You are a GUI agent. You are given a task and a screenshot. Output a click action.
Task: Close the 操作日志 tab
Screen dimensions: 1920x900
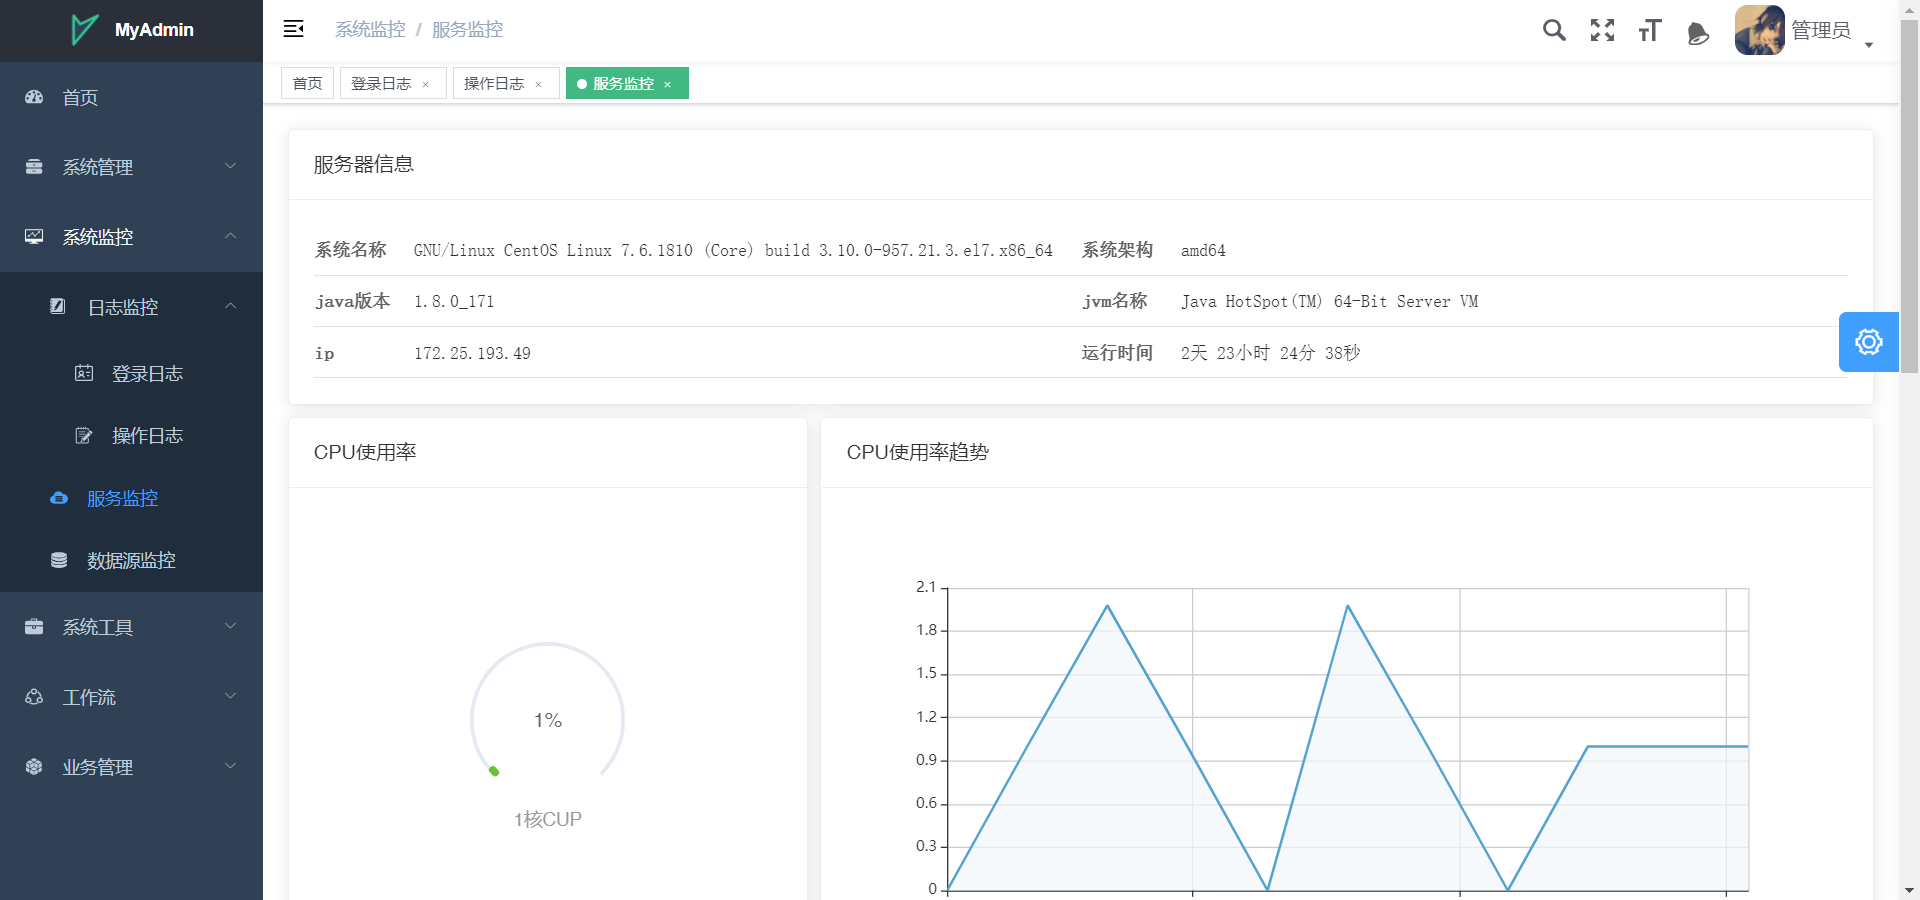click(538, 84)
